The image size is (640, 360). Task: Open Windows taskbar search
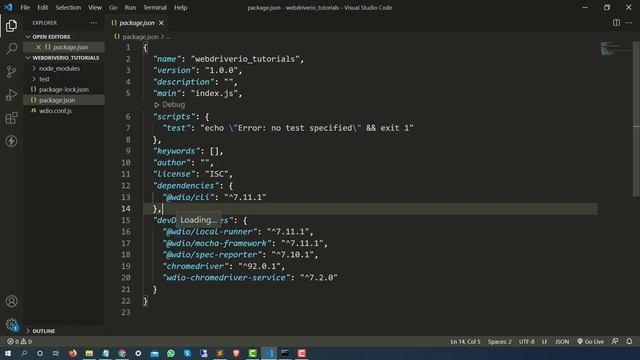24,353
